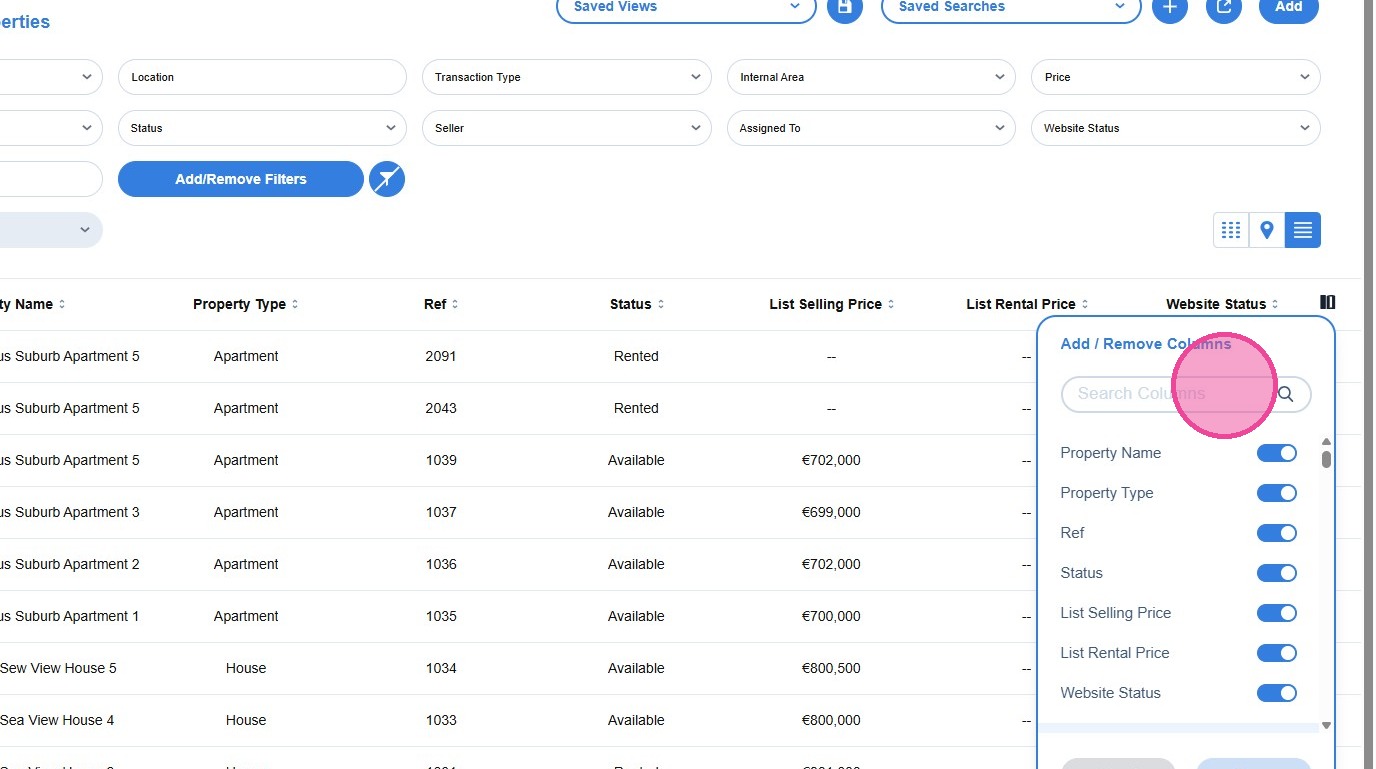
Task: Sort by the Ref column arrows
Action: [455, 304]
